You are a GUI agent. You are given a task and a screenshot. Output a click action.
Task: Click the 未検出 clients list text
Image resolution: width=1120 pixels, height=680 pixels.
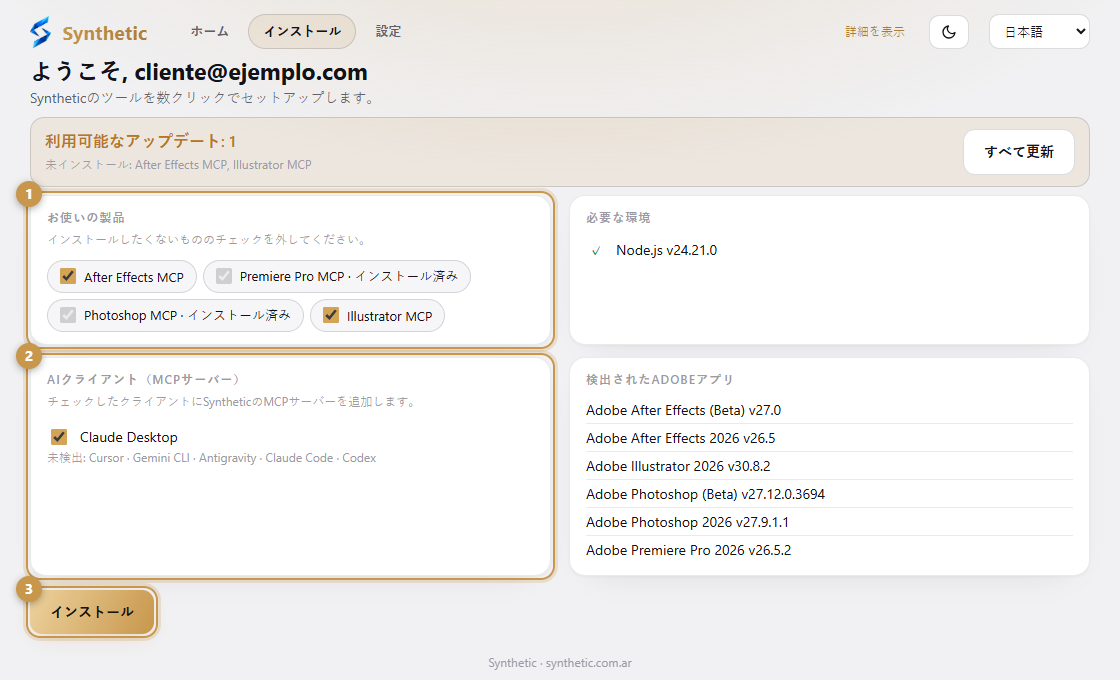coord(211,458)
